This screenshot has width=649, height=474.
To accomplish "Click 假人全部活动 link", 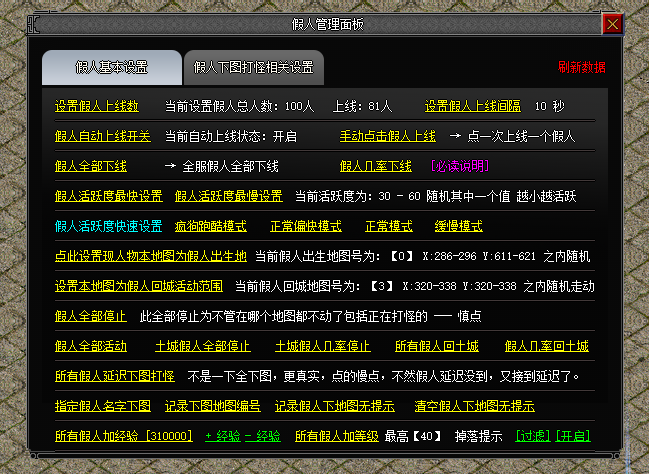I will click(91, 346).
